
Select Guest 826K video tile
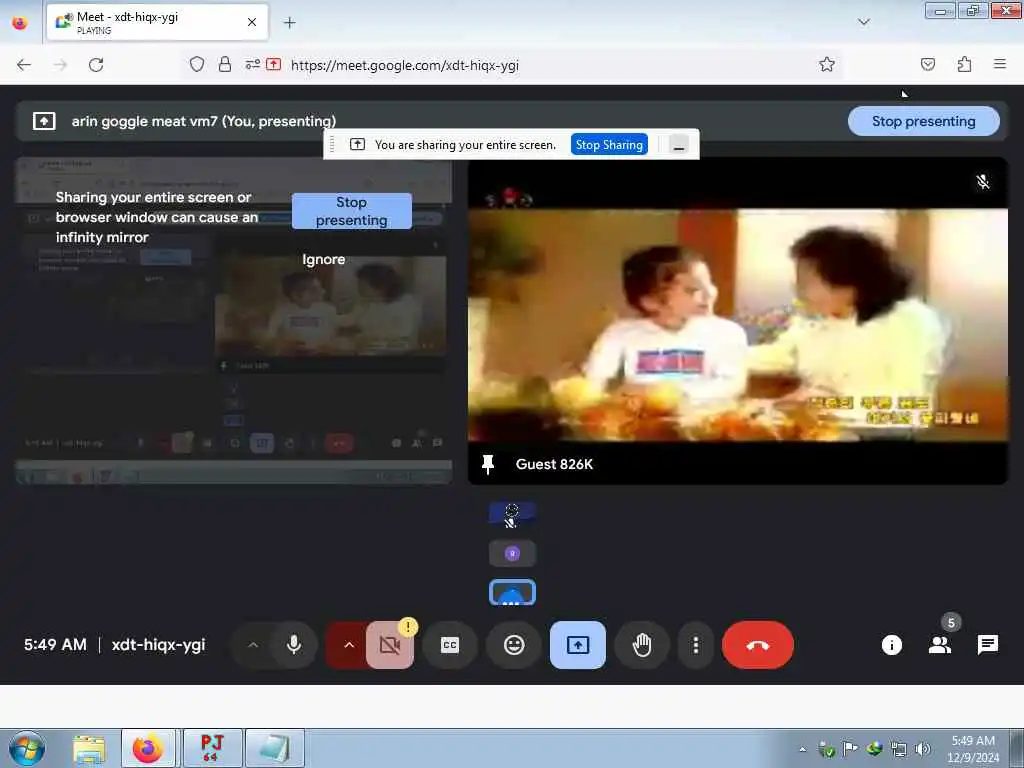click(738, 321)
